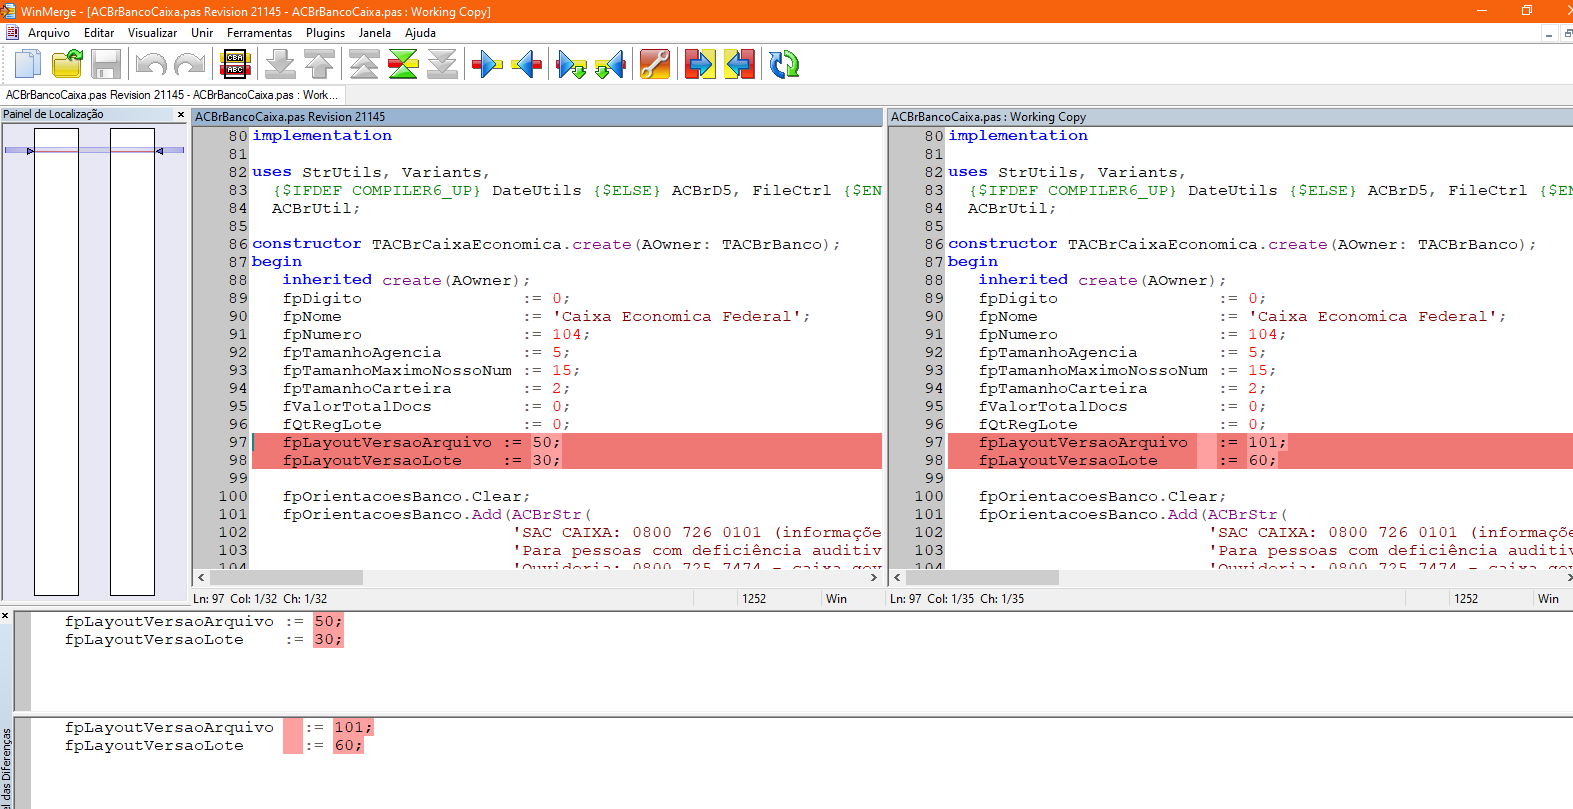Click 'constructor' keyword in left pane
This screenshot has height=809, width=1573.
307,244
